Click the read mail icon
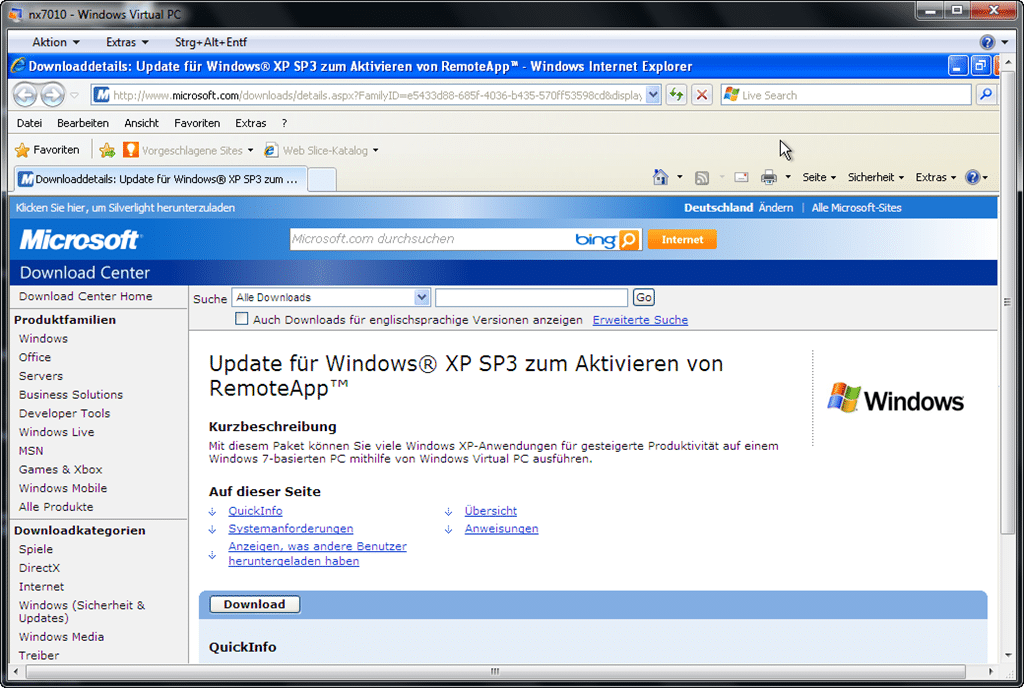Image resolution: width=1024 pixels, height=688 pixels. tap(741, 177)
